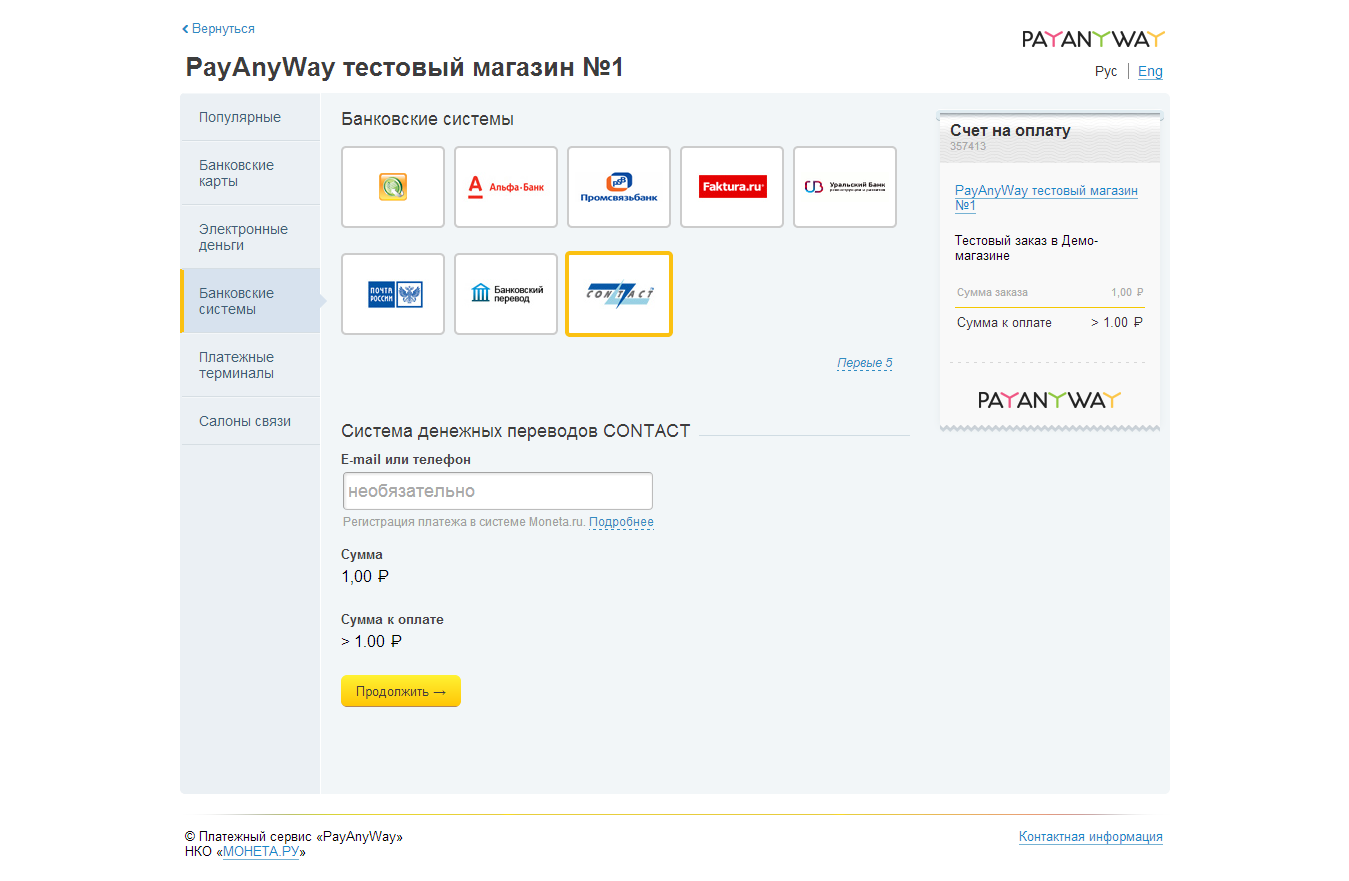The image size is (1349, 881).
Task: Go to Платежные терминалы tab
Action: click(250, 365)
